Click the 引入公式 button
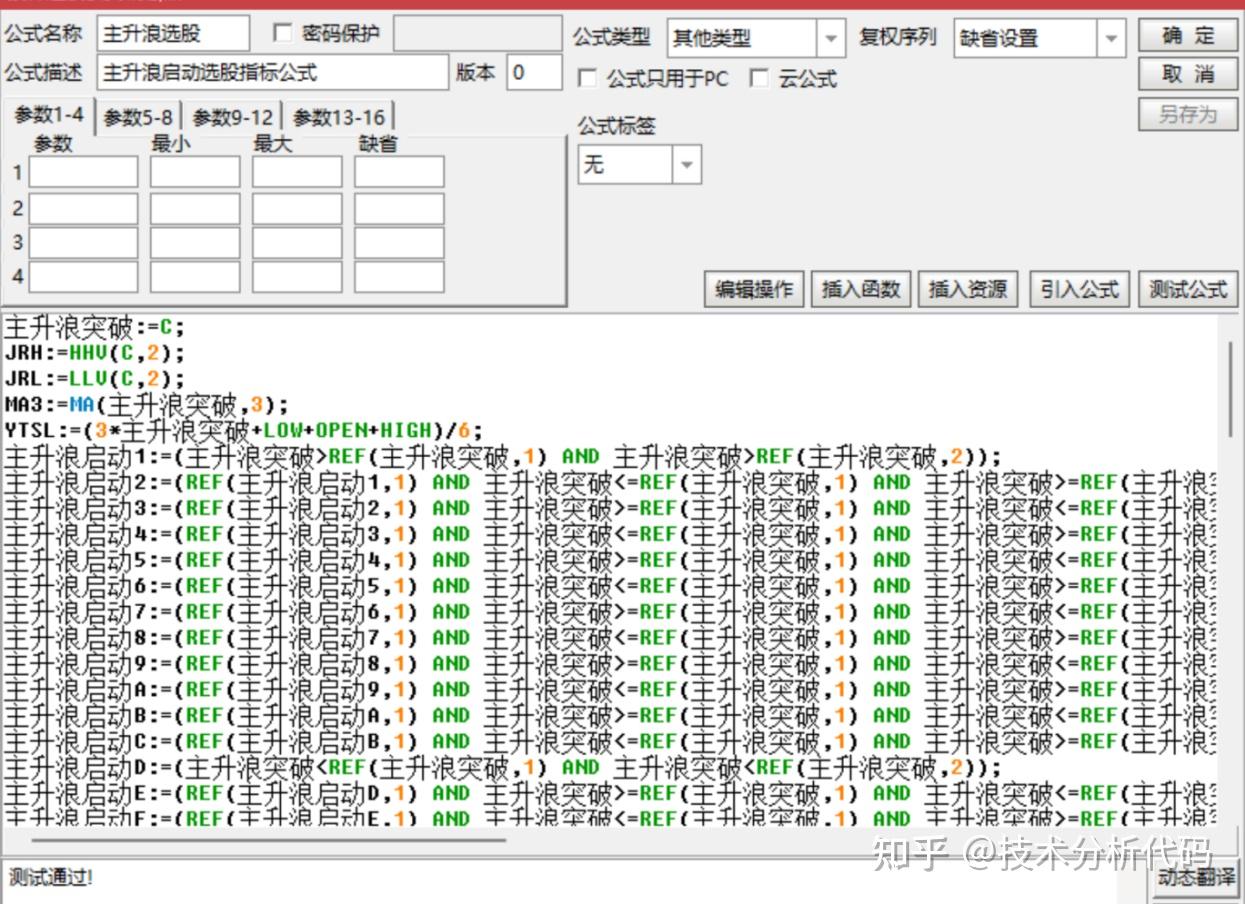This screenshot has height=905, width=1245. 1079,290
